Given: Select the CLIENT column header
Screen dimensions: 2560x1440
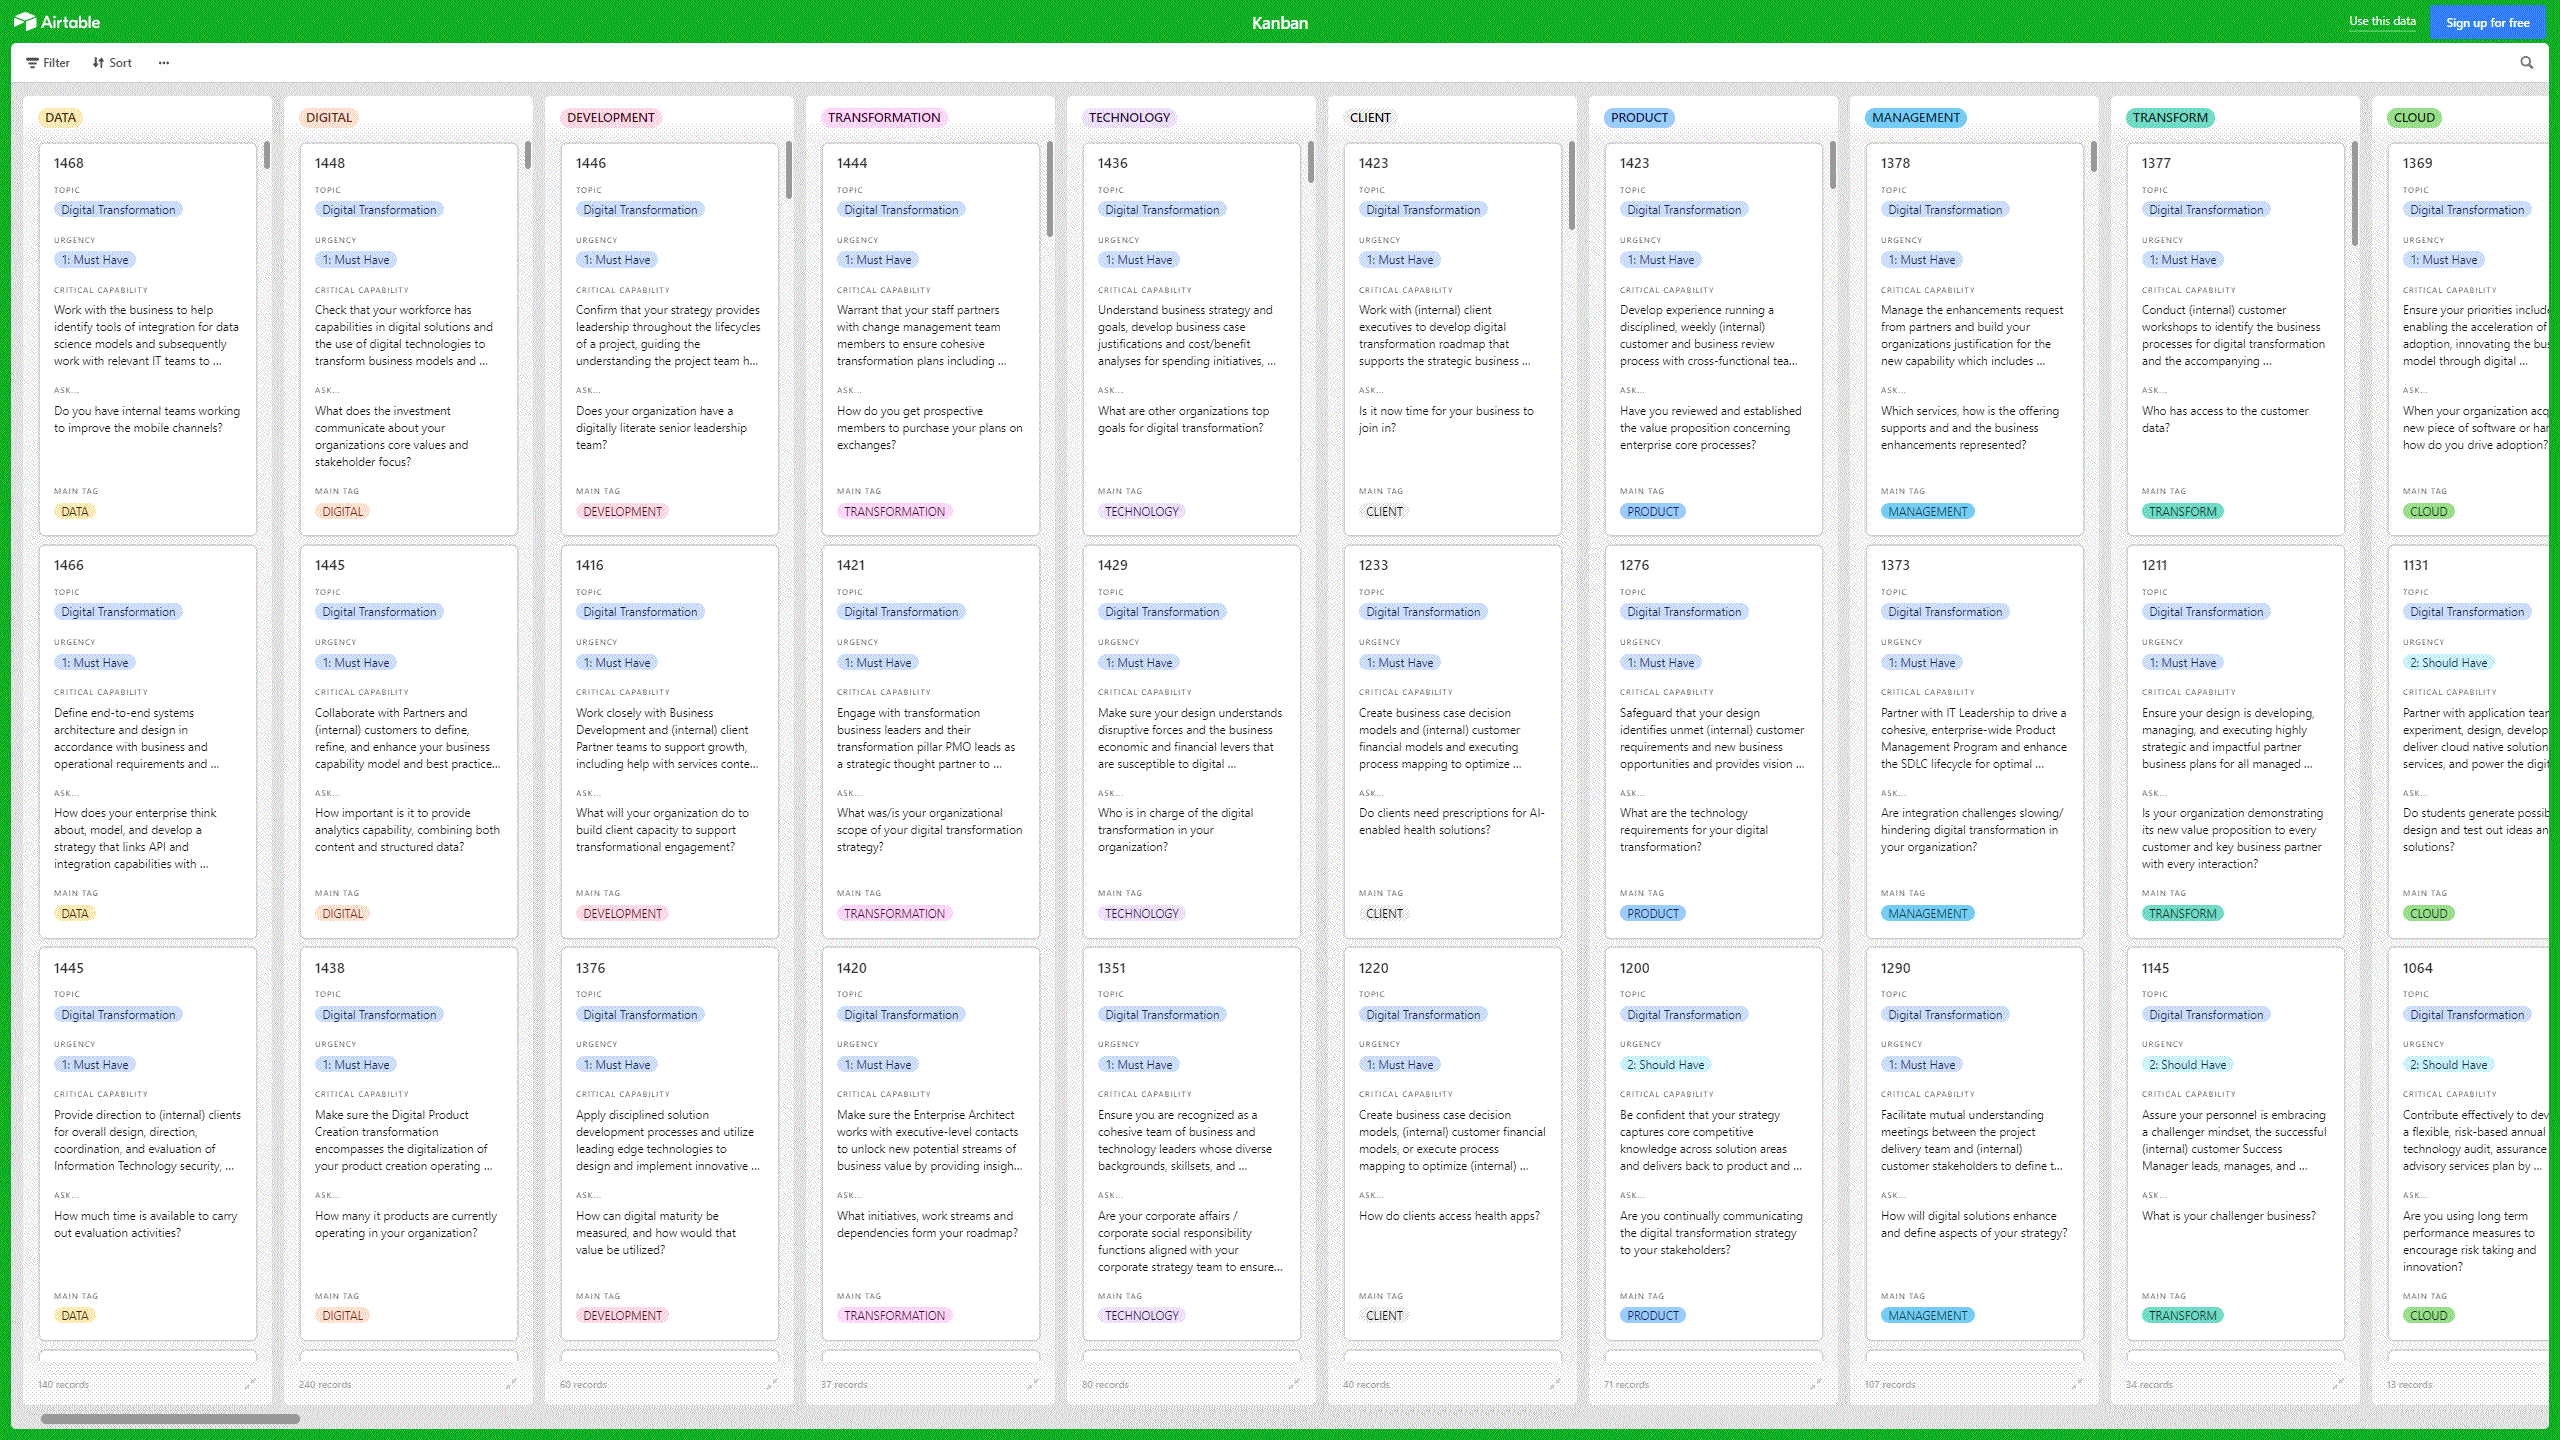Looking at the screenshot, I should click(x=1370, y=117).
